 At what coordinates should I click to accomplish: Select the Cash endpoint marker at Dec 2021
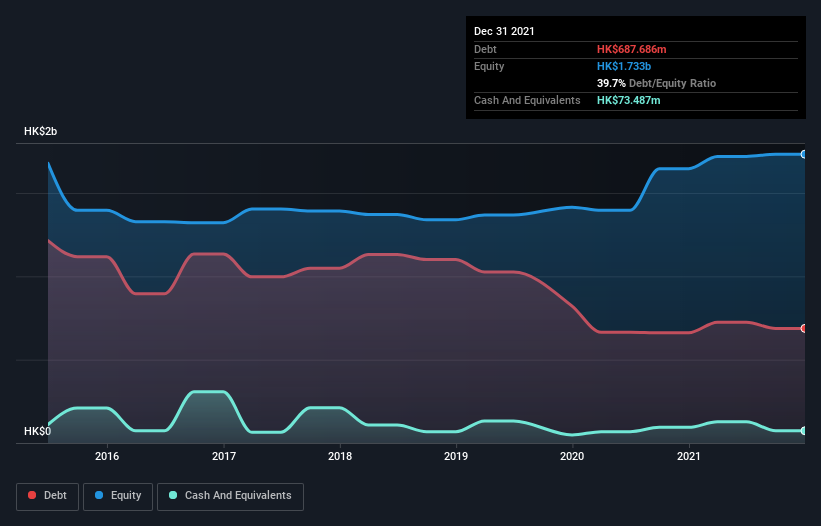coord(804,431)
